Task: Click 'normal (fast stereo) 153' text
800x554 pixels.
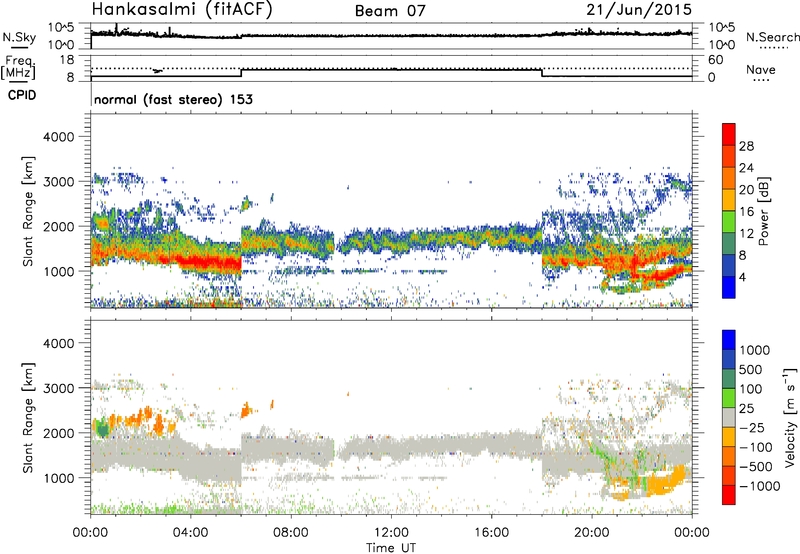Action: click(173, 99)
